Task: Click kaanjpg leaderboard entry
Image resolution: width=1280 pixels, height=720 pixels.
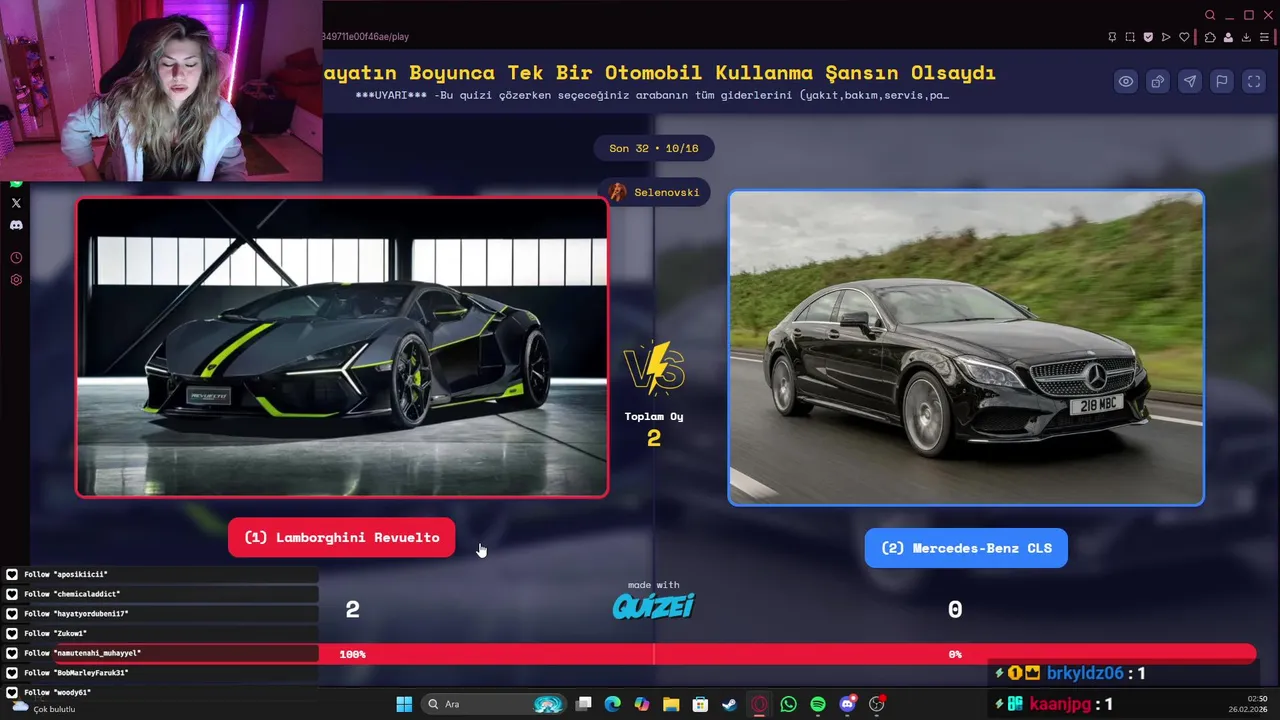Action: point(1054,704)
